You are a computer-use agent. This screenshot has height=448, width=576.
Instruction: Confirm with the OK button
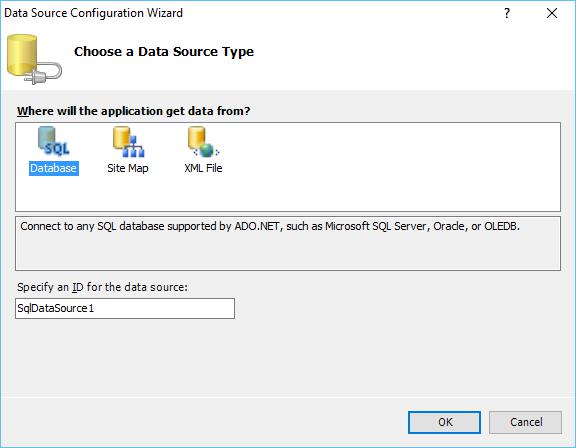tap(444, 422)
